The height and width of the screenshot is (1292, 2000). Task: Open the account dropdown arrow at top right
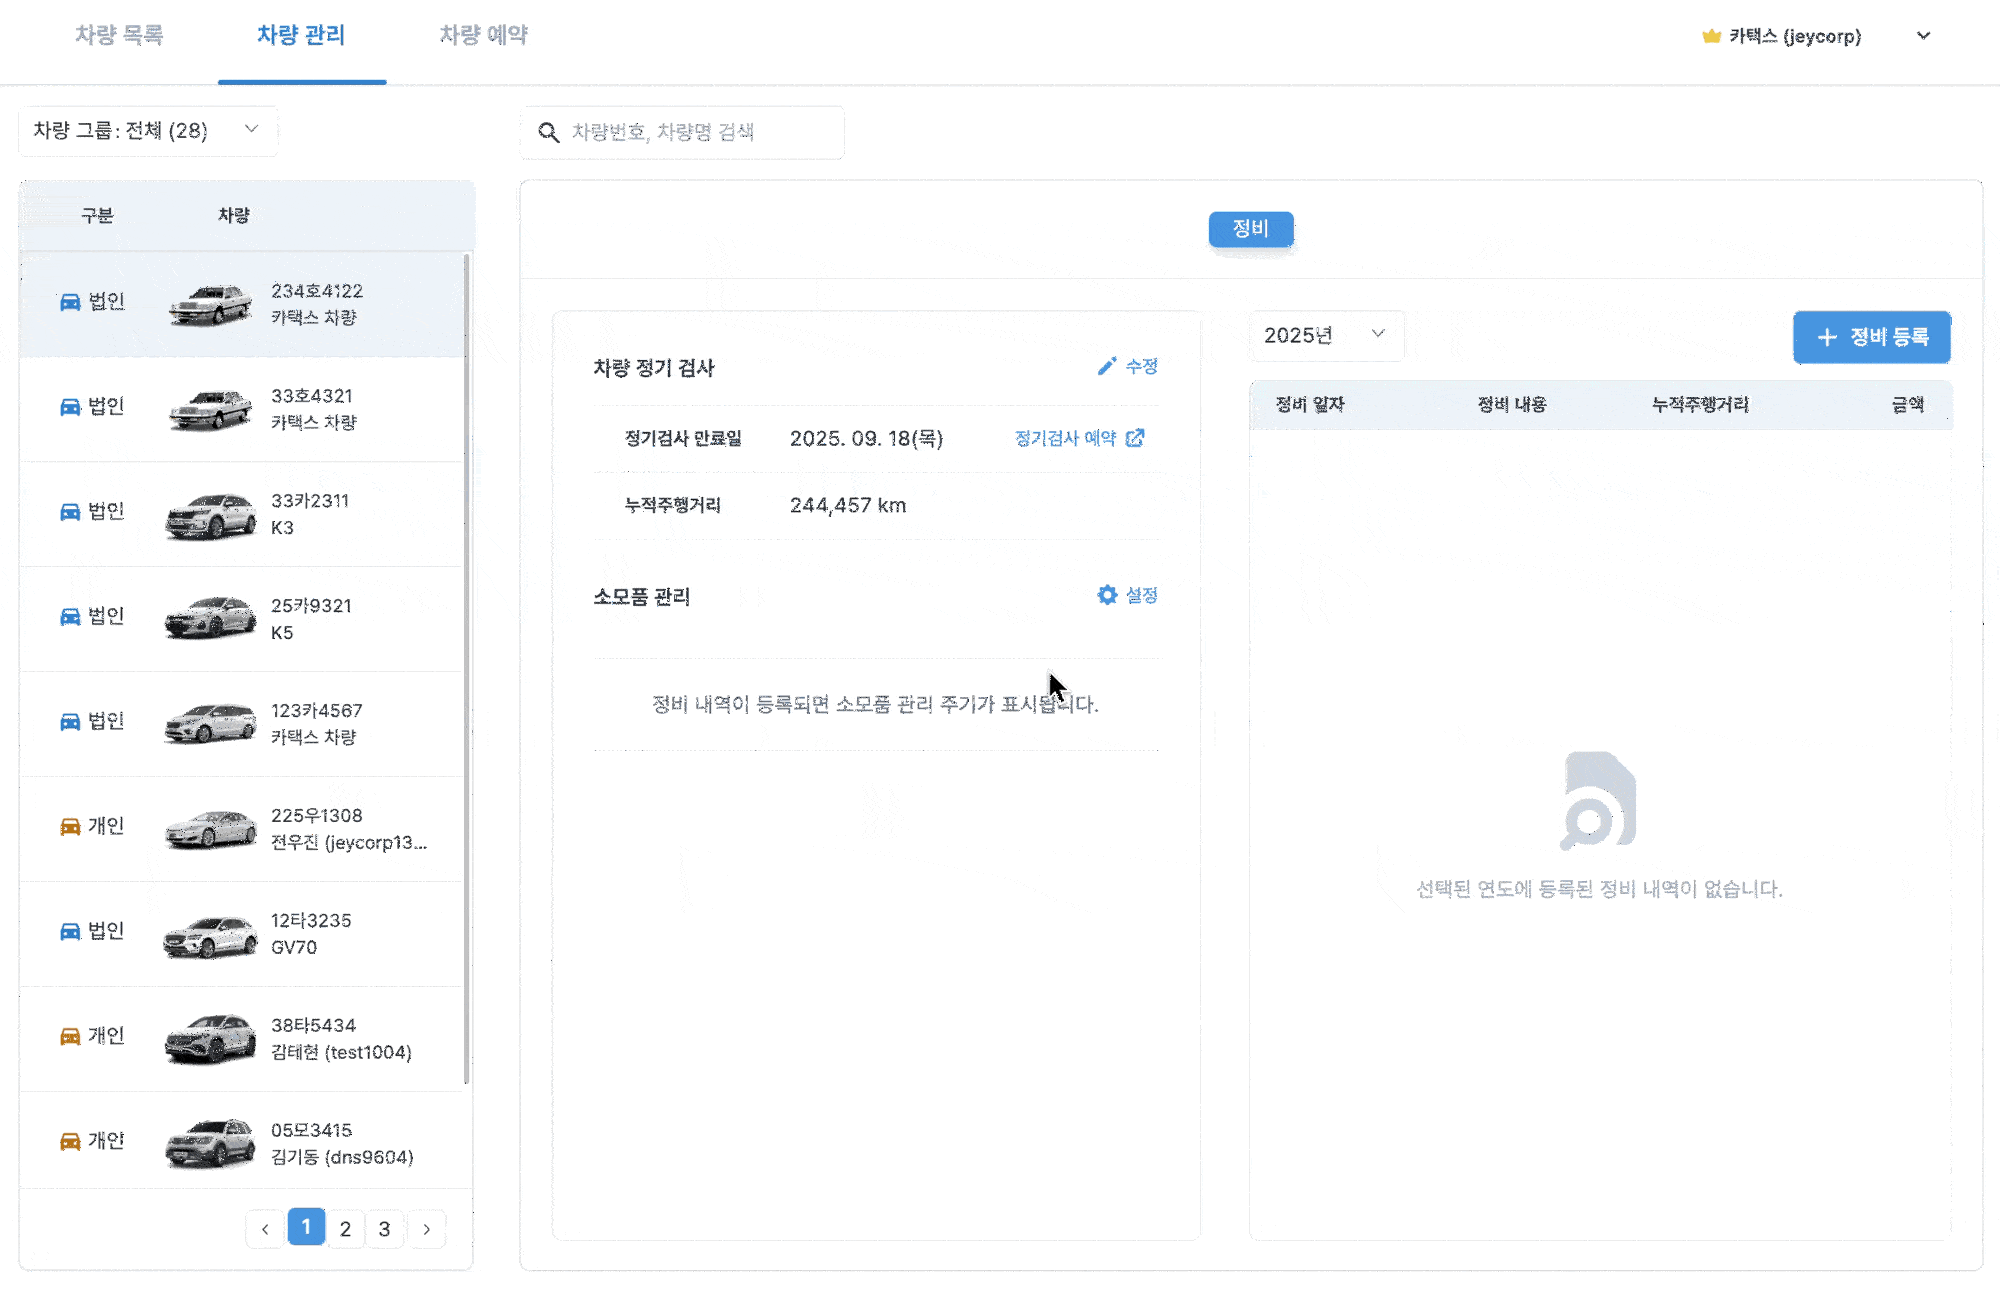pos(1923,36)
